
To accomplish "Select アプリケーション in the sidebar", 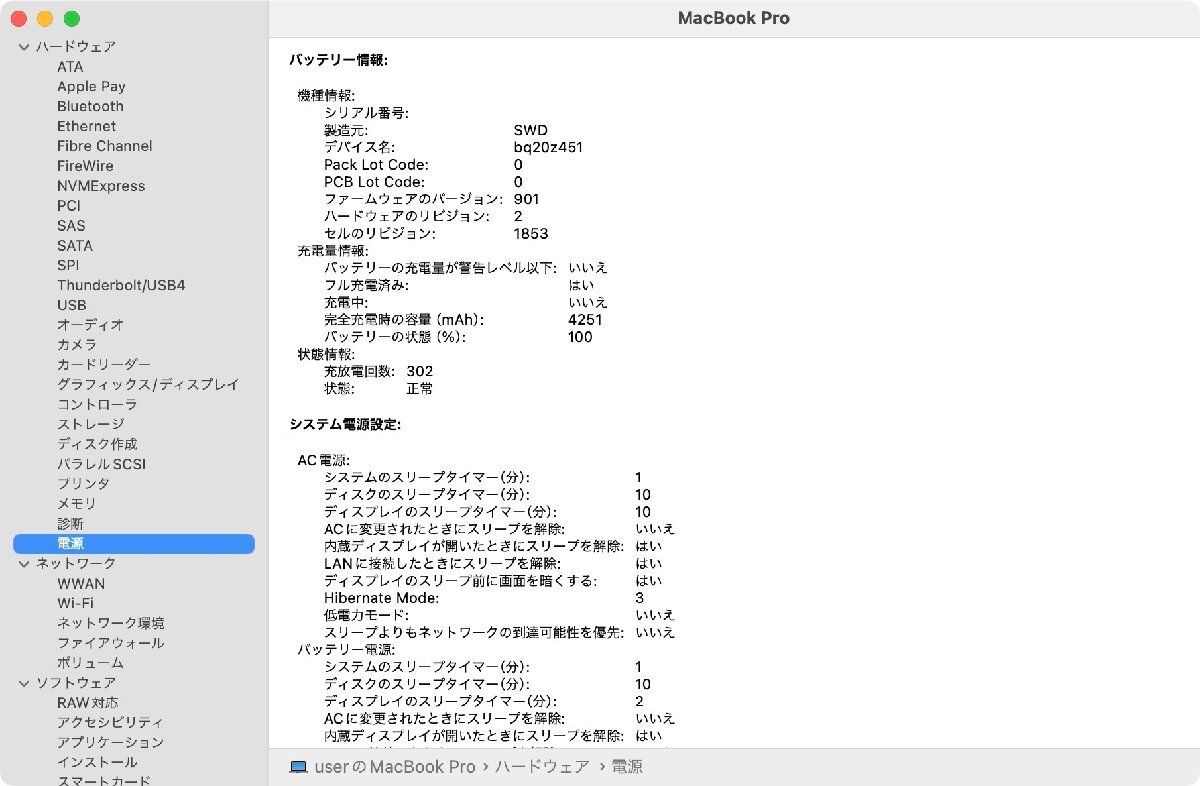I will [111, 742].
